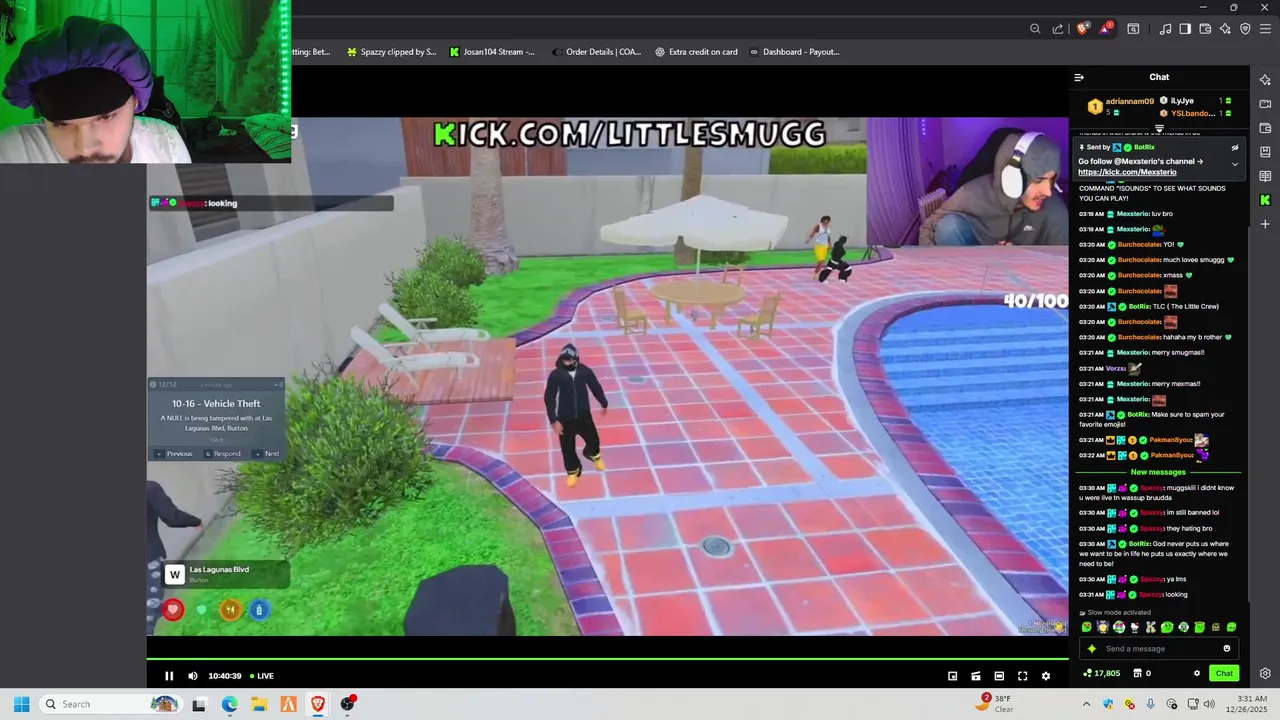The image size is (1280, 720).
Task: Expand the pinned message chevron
Action: click(x=1235, y=164)
